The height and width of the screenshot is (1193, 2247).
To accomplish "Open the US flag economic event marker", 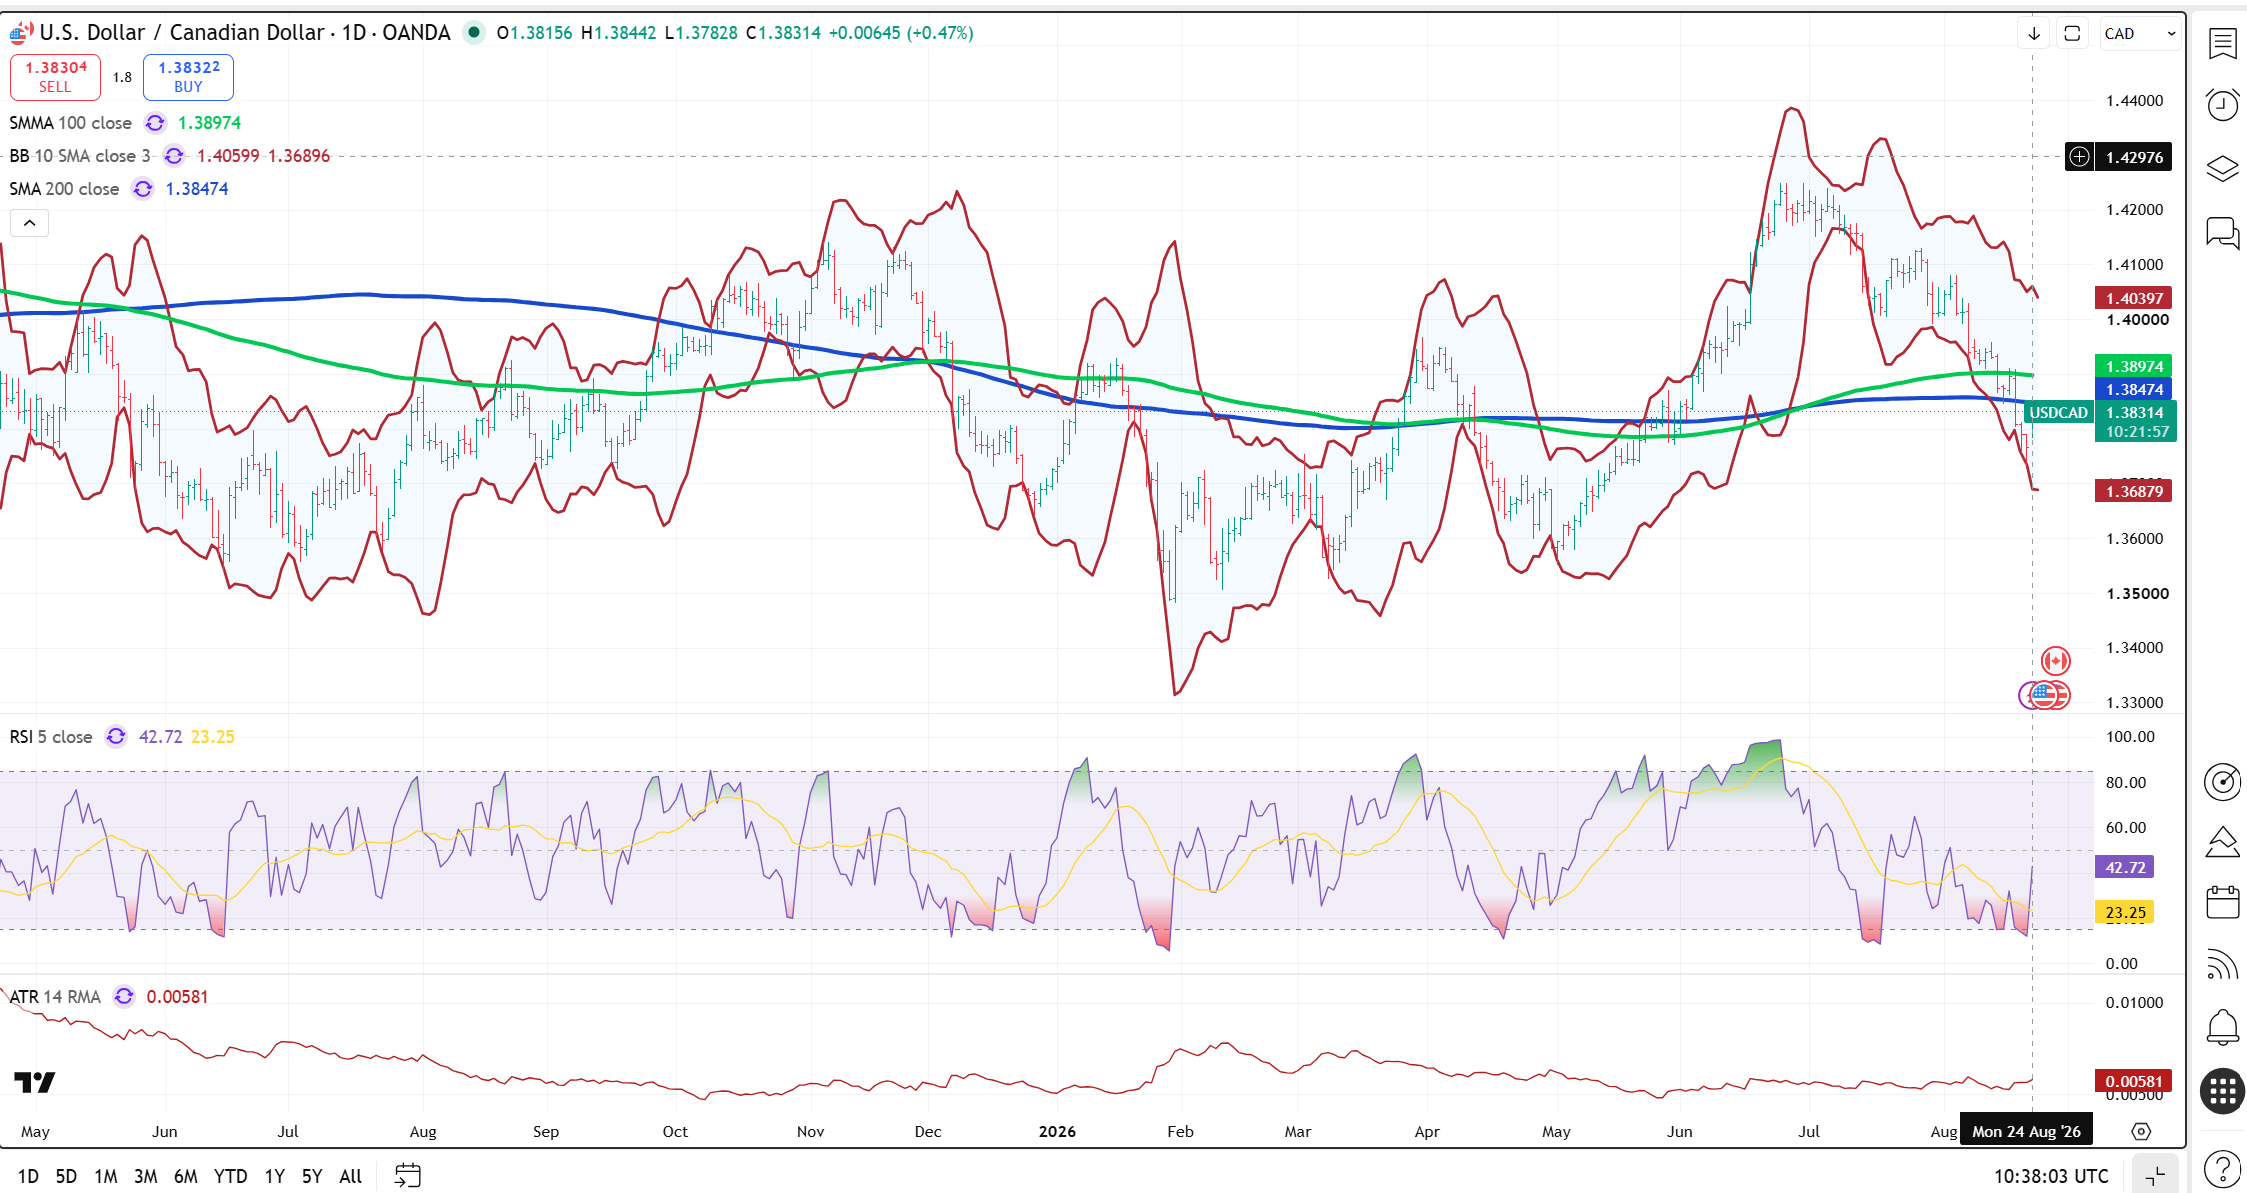I will pos(2045,695).
